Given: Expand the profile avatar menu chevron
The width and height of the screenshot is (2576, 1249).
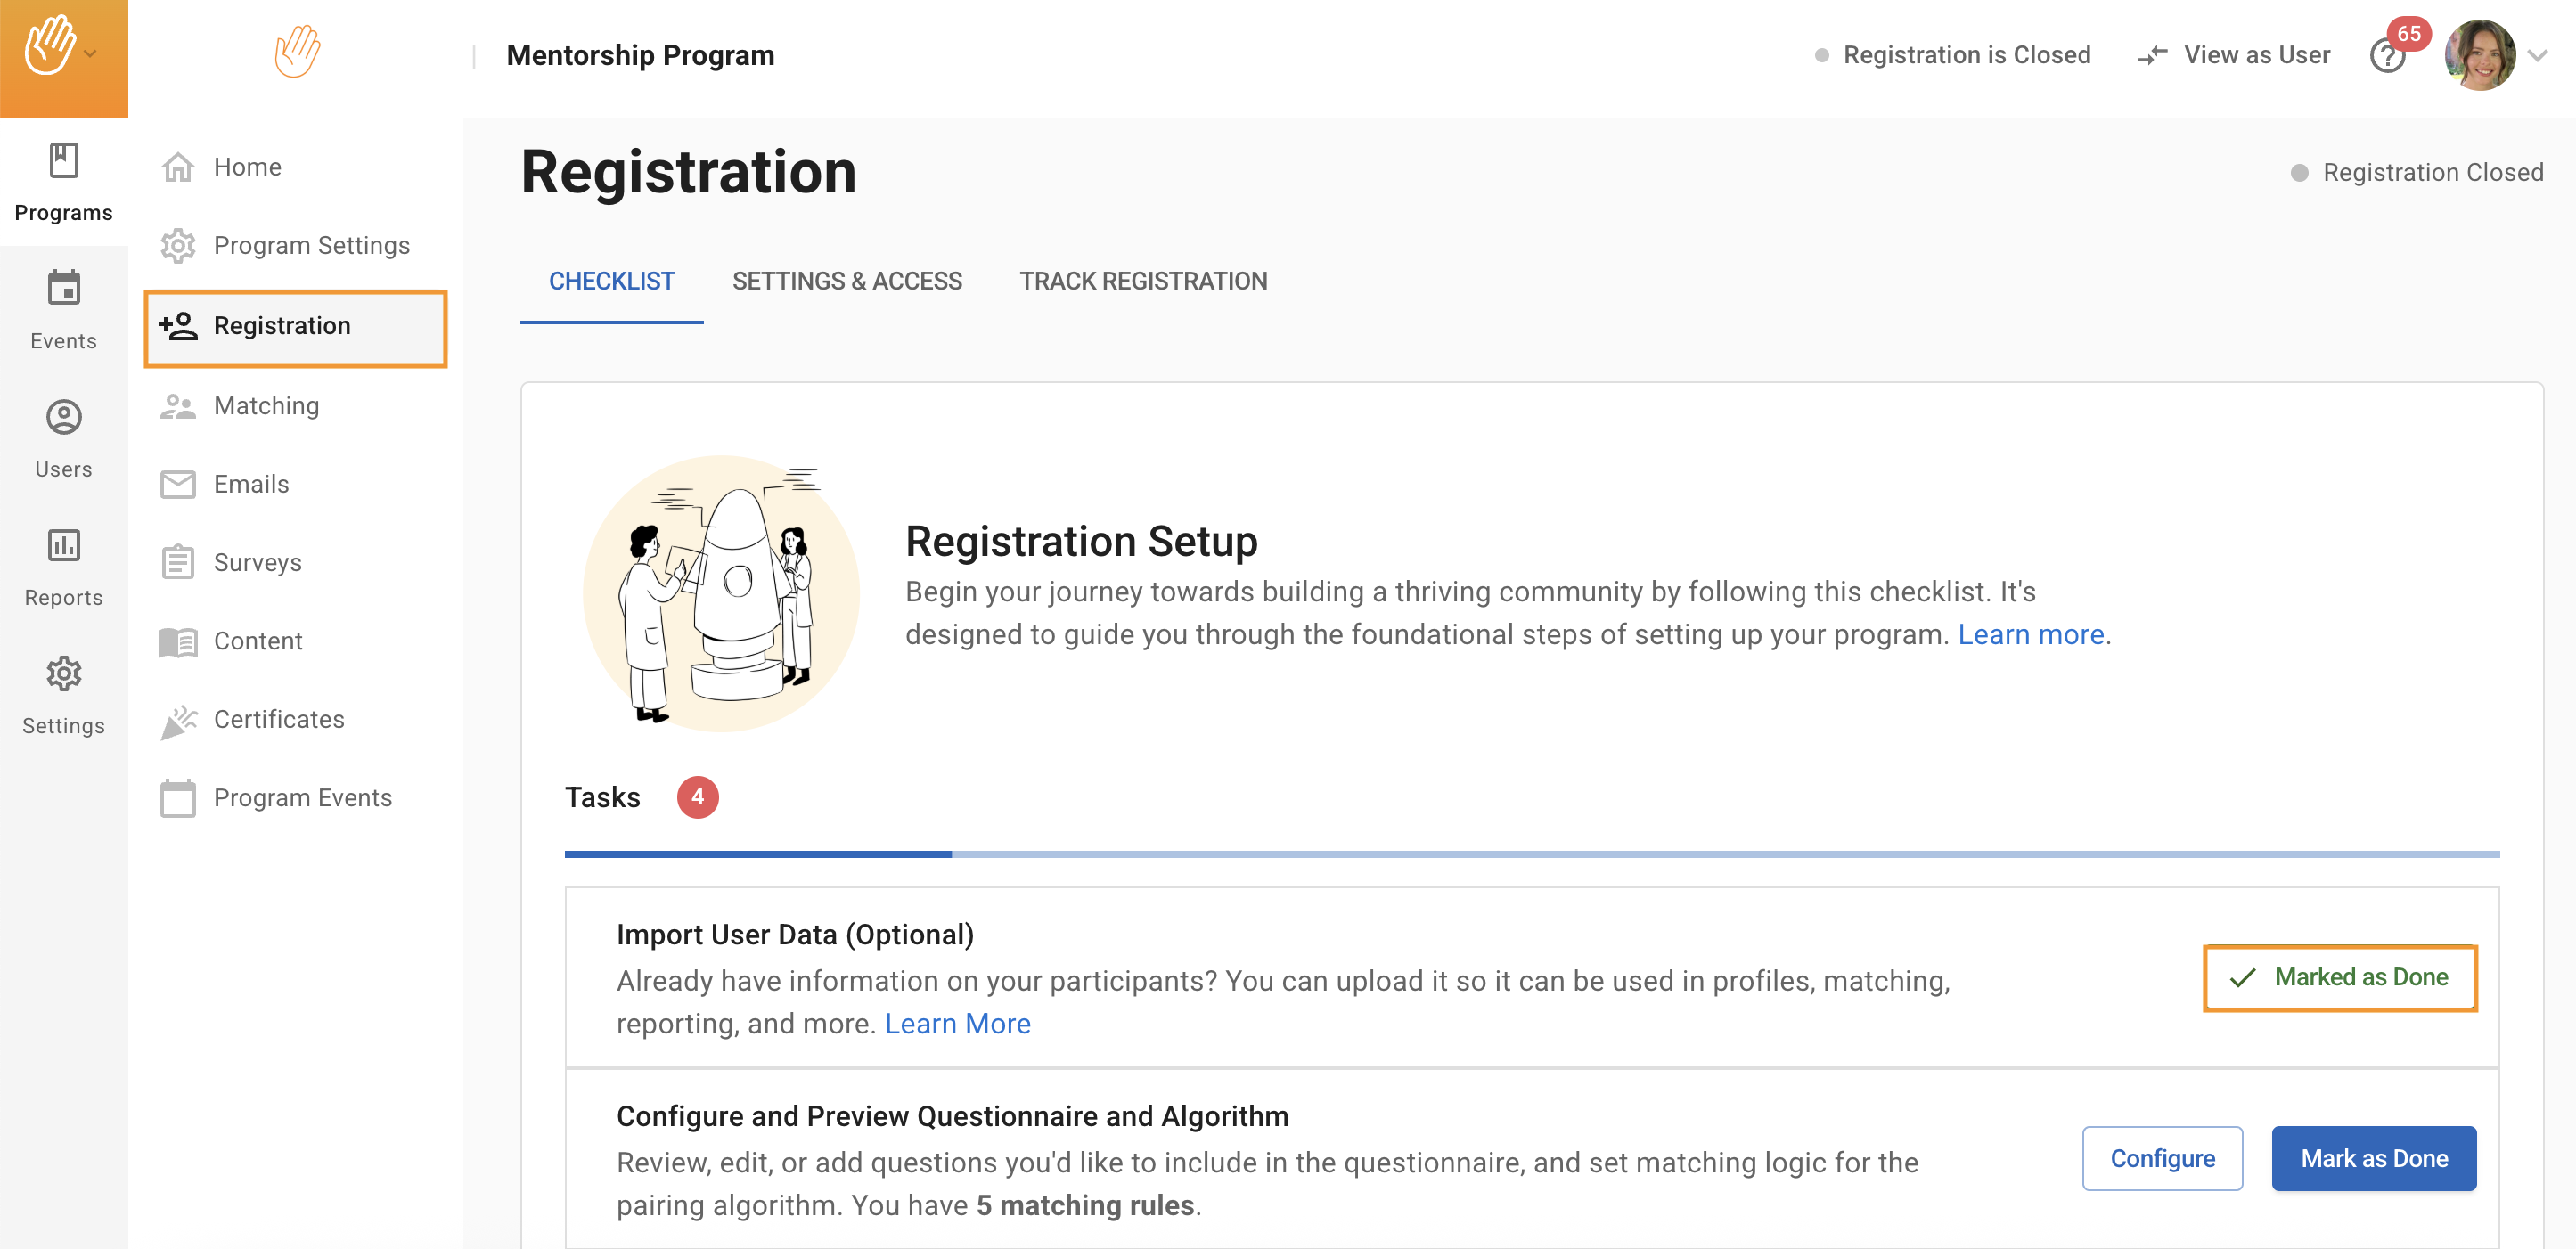Looking at the screenshot, I should (2537, 56).
